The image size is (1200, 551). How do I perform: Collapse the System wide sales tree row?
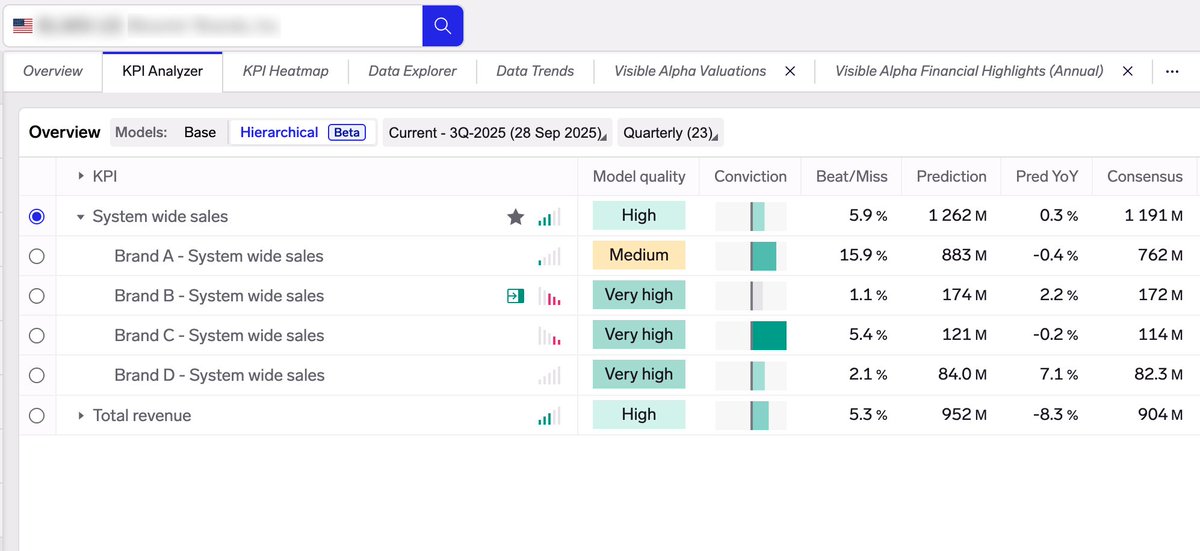point(80,216)
